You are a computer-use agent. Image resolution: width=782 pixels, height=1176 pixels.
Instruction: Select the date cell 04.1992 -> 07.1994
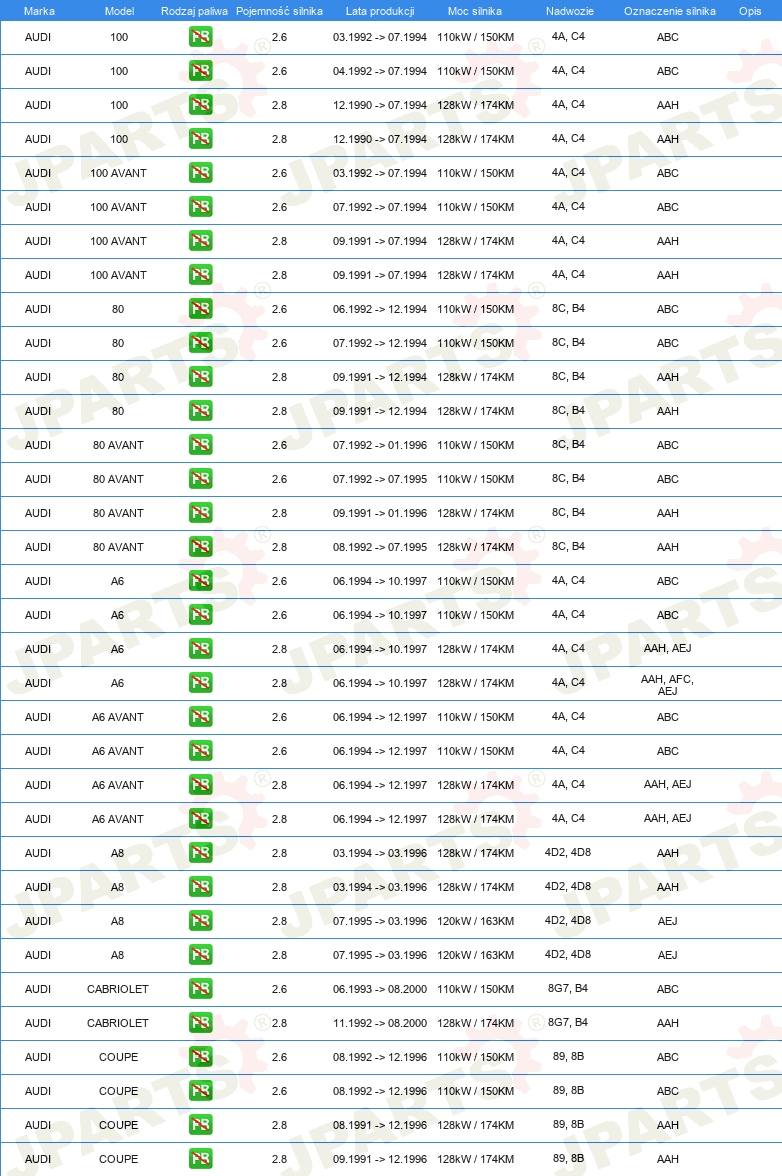(380, 71)
